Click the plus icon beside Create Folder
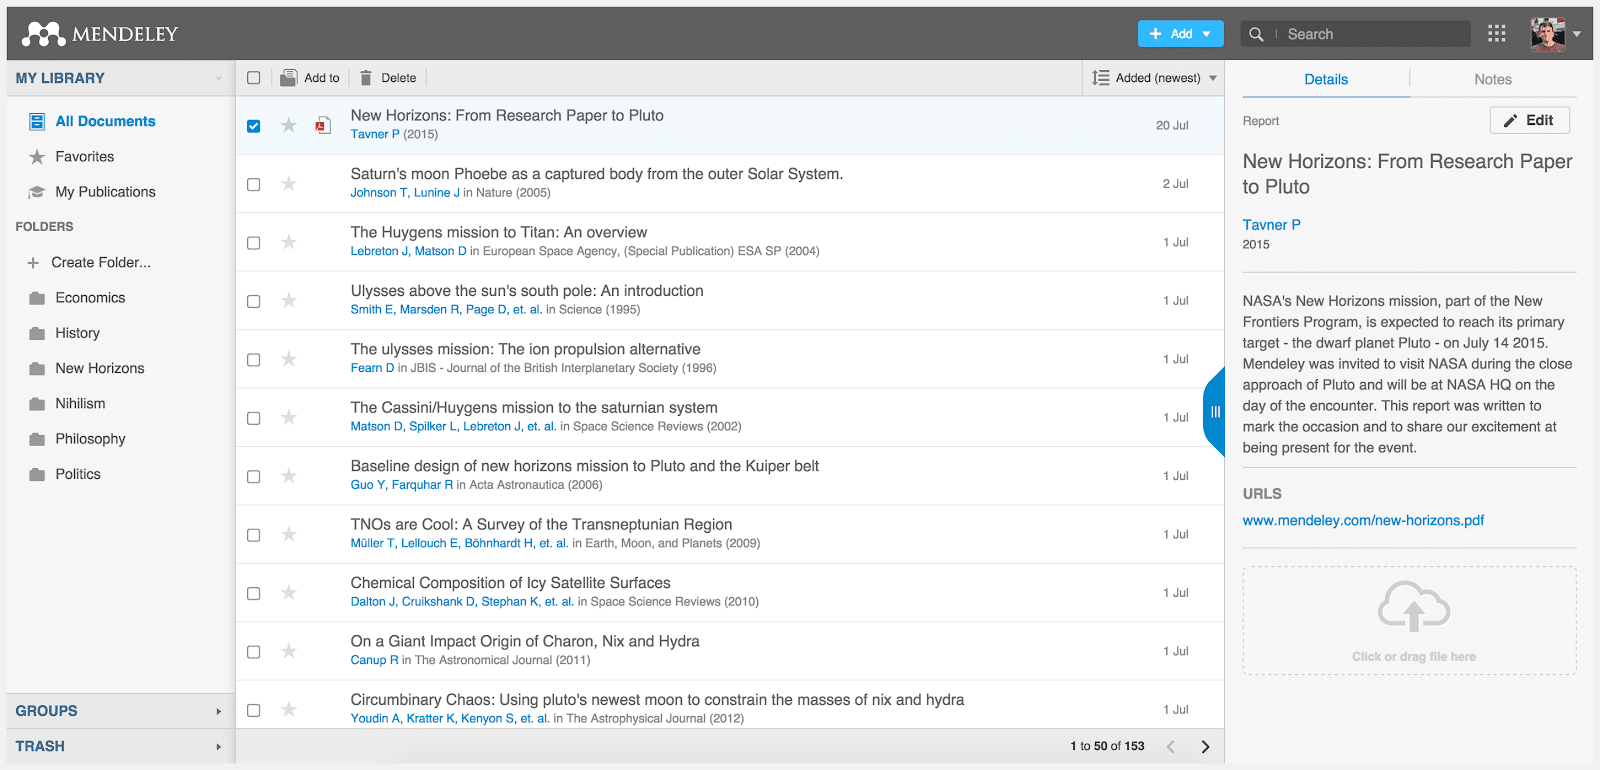Viewport: 1600px width, 770px height. point(33,263)
